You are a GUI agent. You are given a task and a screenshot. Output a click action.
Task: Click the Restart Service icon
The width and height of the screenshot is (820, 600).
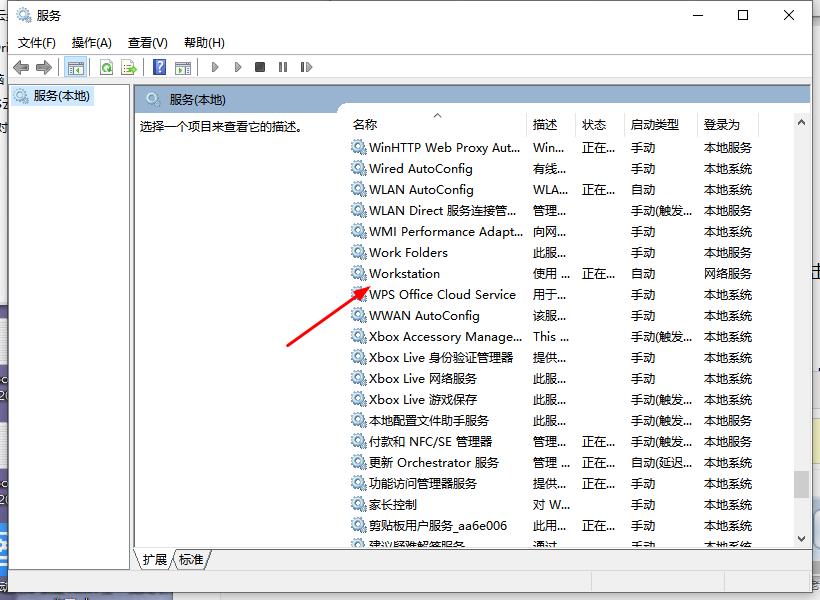[306, 67]
